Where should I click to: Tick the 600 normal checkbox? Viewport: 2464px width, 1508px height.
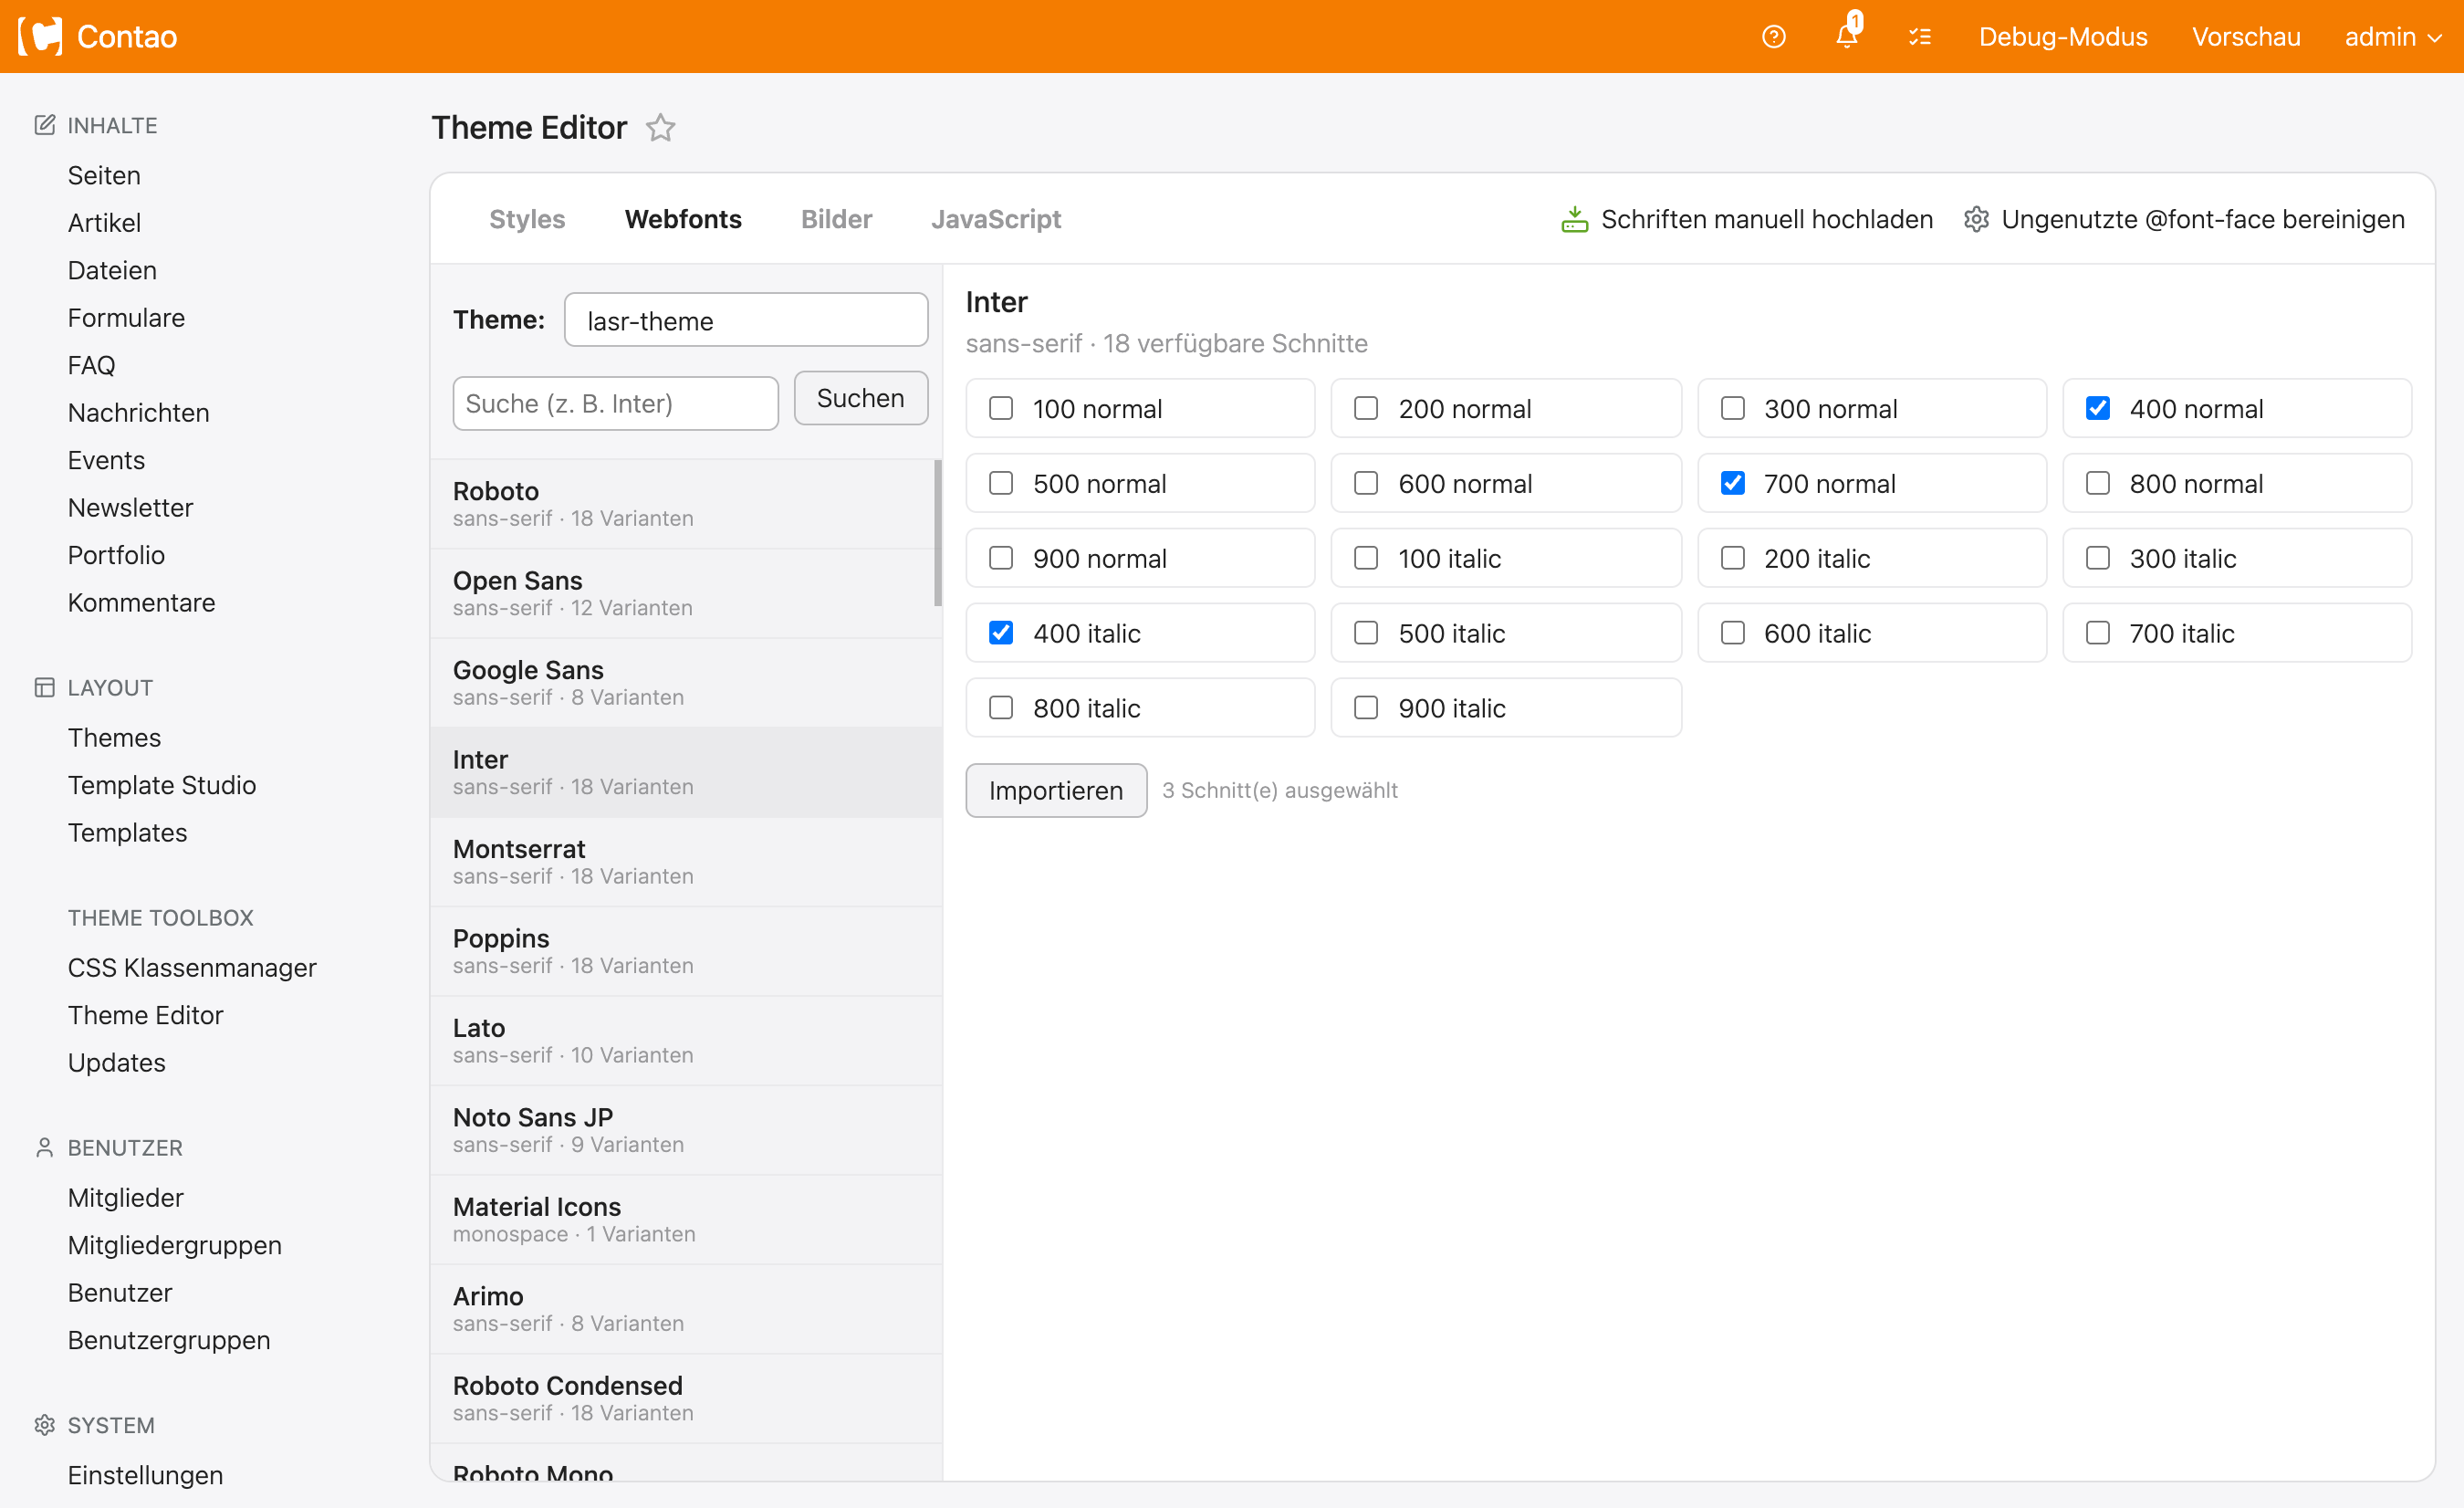pyautogui.click(x=1366, y=483)
